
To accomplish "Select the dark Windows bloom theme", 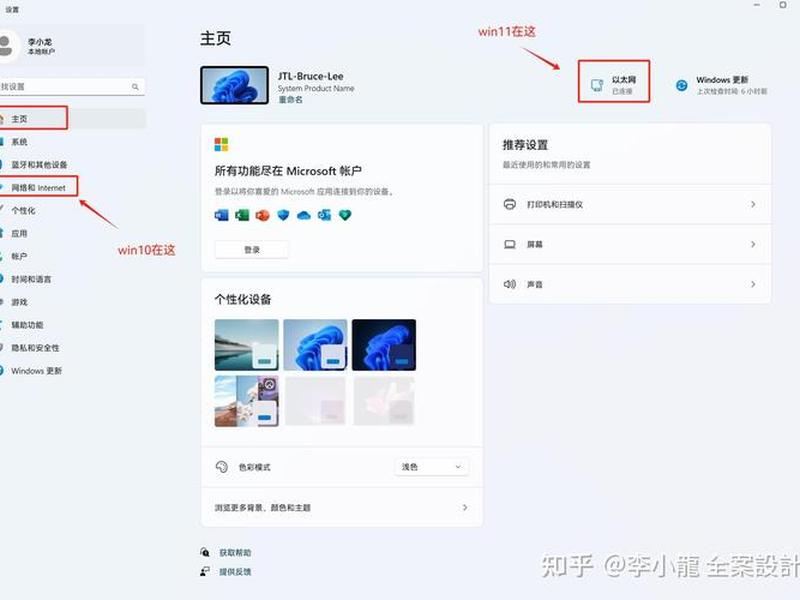I will 384,345.
